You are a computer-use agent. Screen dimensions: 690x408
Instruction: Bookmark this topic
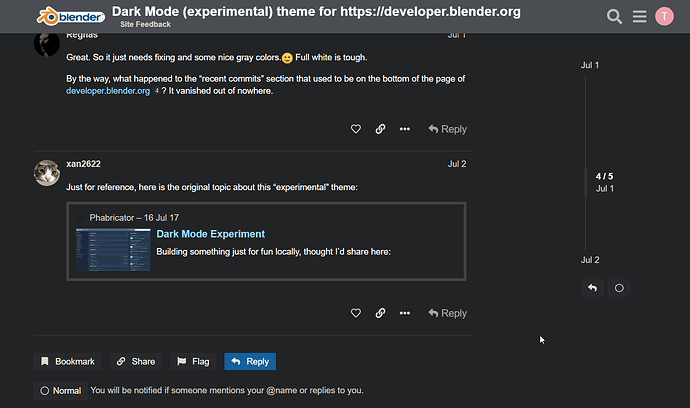coord(67,361)
